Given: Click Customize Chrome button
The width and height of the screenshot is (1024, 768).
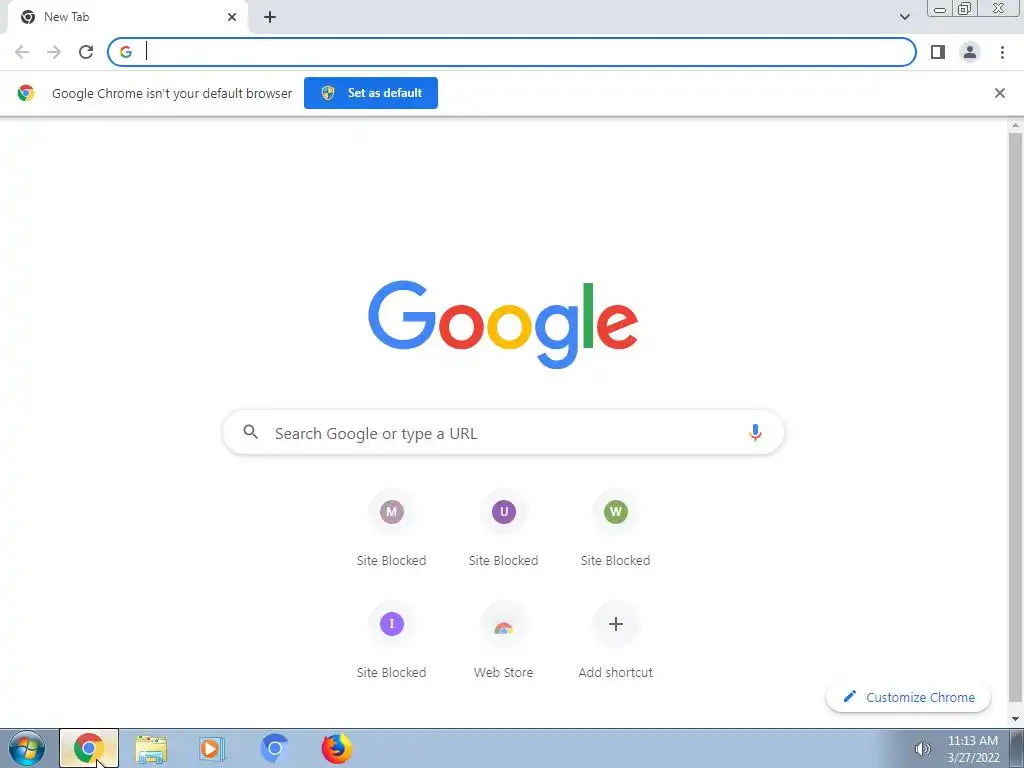Looking at the screenshot, I should point(908,697).
